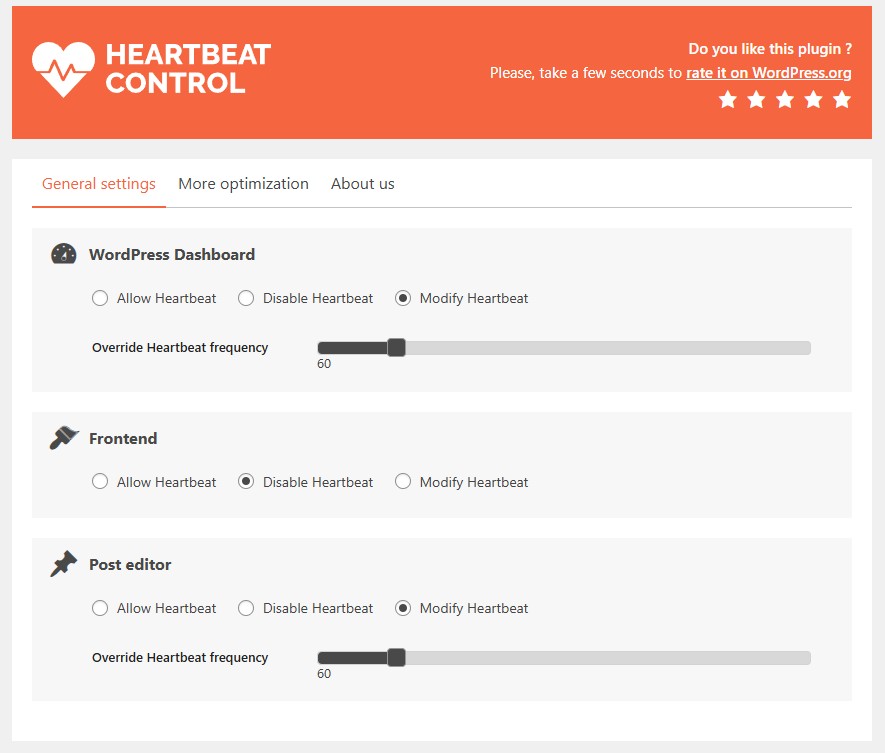Image resolution: width=885 pixels, height=753 pixels.
Task: Select Disable Heartbeat for WordPress Dashboard
Action: point(246,298)
